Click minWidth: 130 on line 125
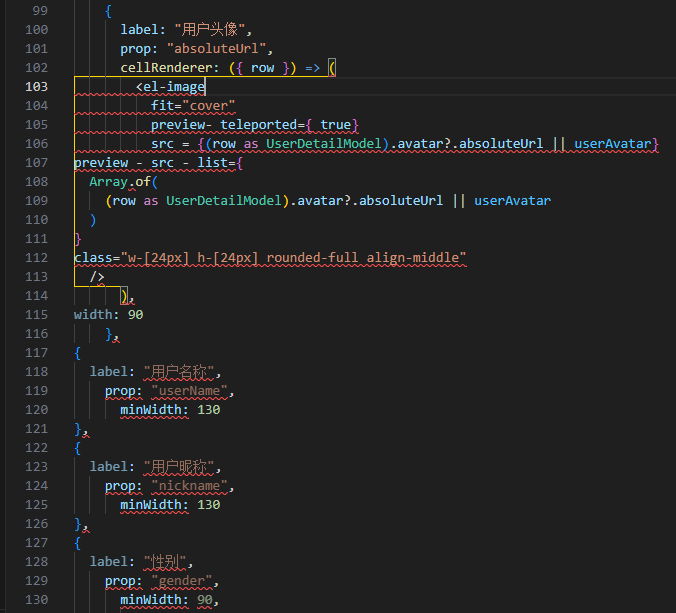This screenshot has height=613, width=676. pos(170,504)
